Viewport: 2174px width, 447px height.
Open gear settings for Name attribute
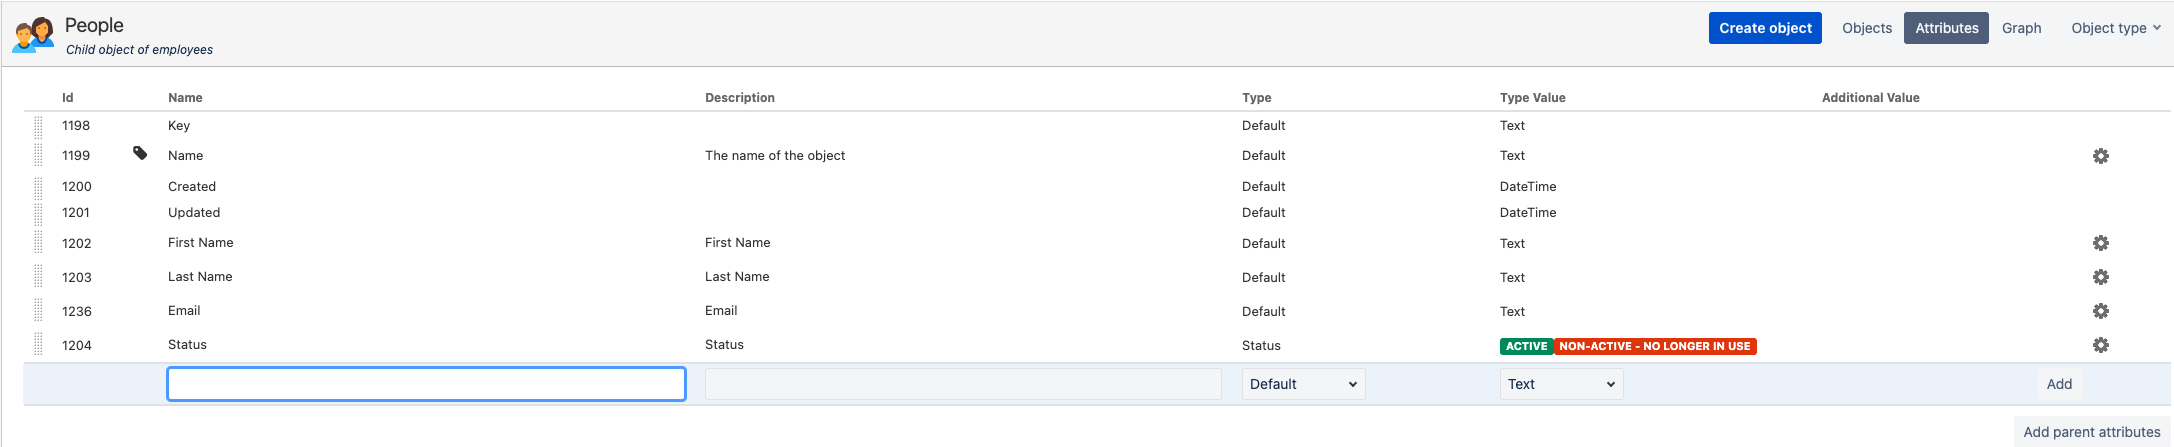[2100, 156]
